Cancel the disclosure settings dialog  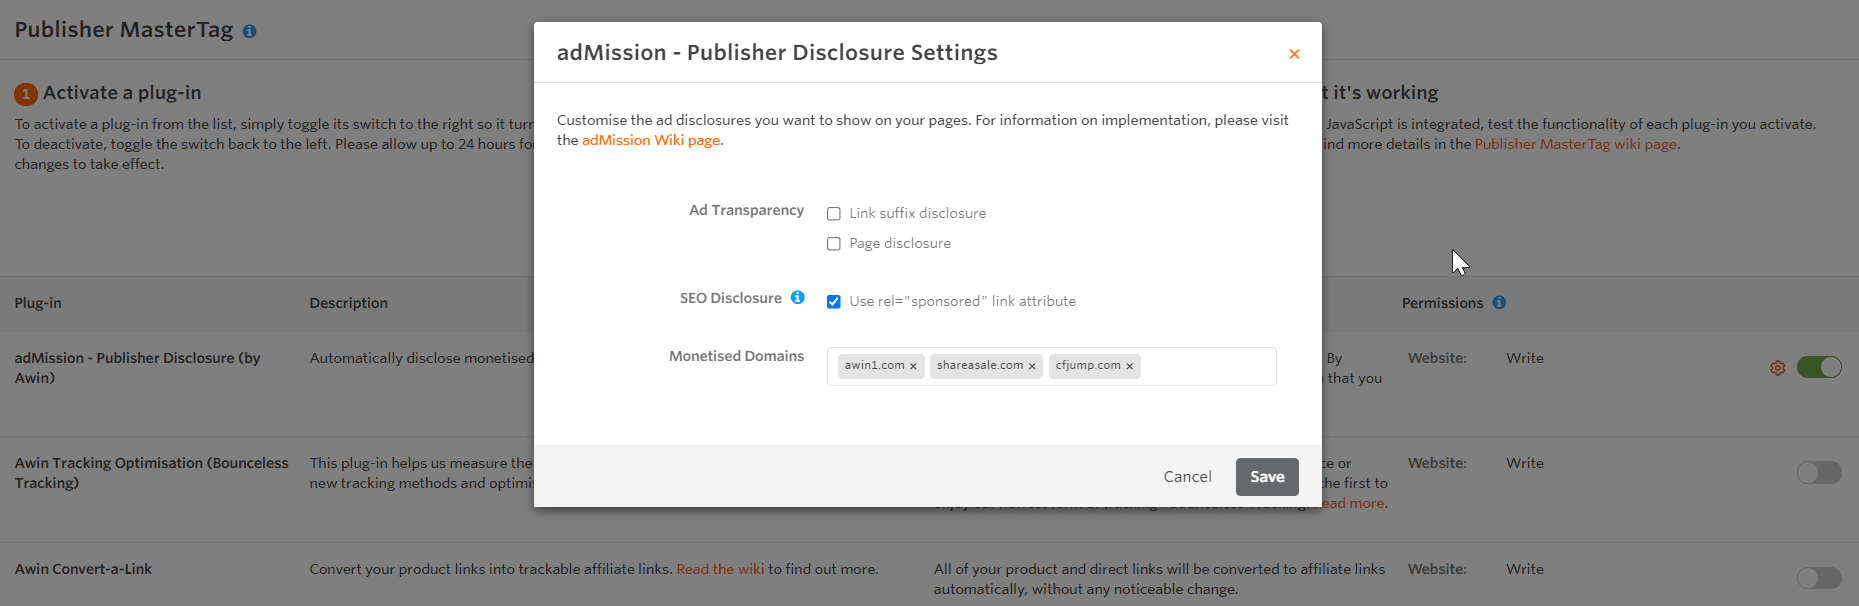1187,477
